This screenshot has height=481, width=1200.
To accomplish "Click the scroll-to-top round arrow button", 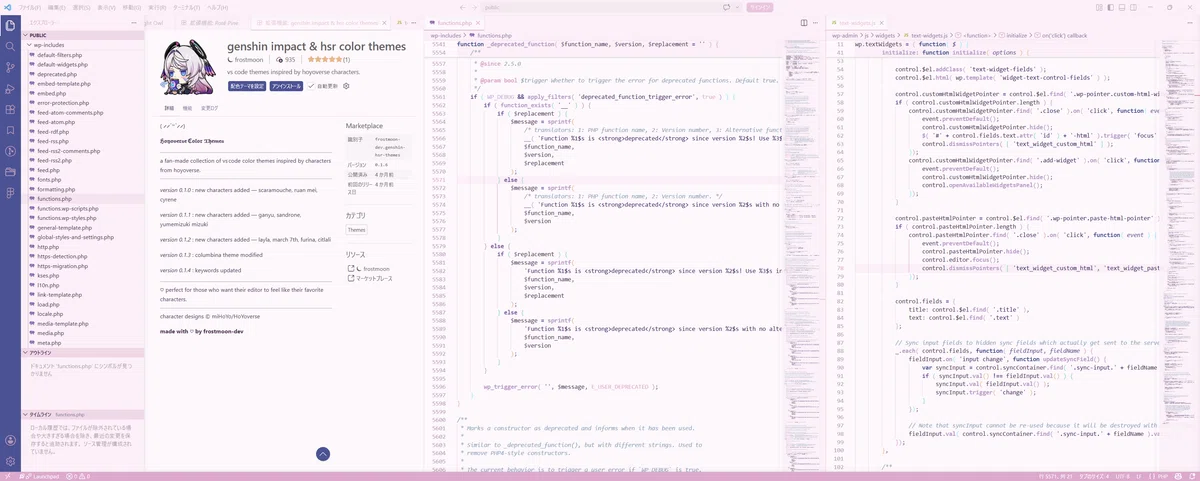I will click(323, 454).
